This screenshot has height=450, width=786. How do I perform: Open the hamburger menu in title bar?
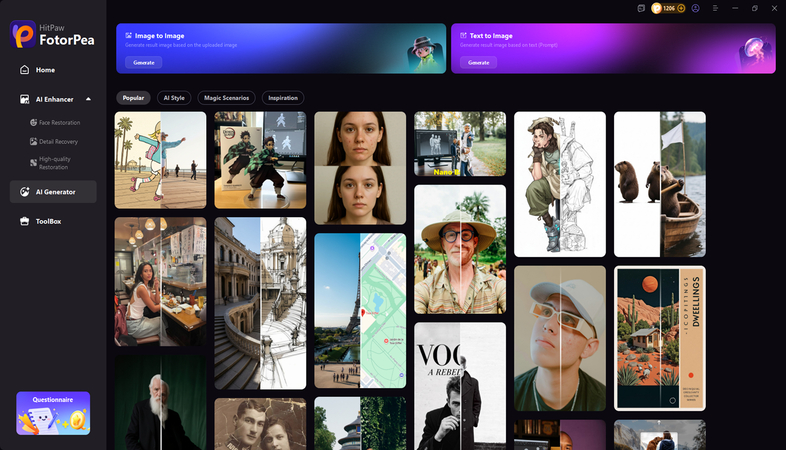[715, 8]
